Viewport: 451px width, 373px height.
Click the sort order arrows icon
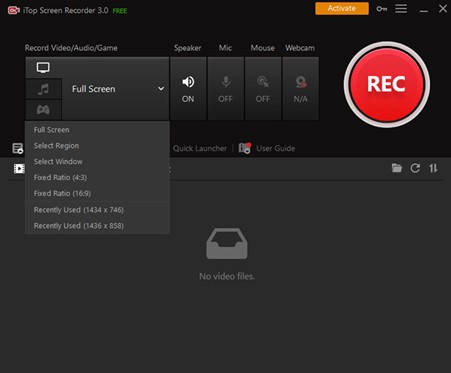[x=433, y=168]
